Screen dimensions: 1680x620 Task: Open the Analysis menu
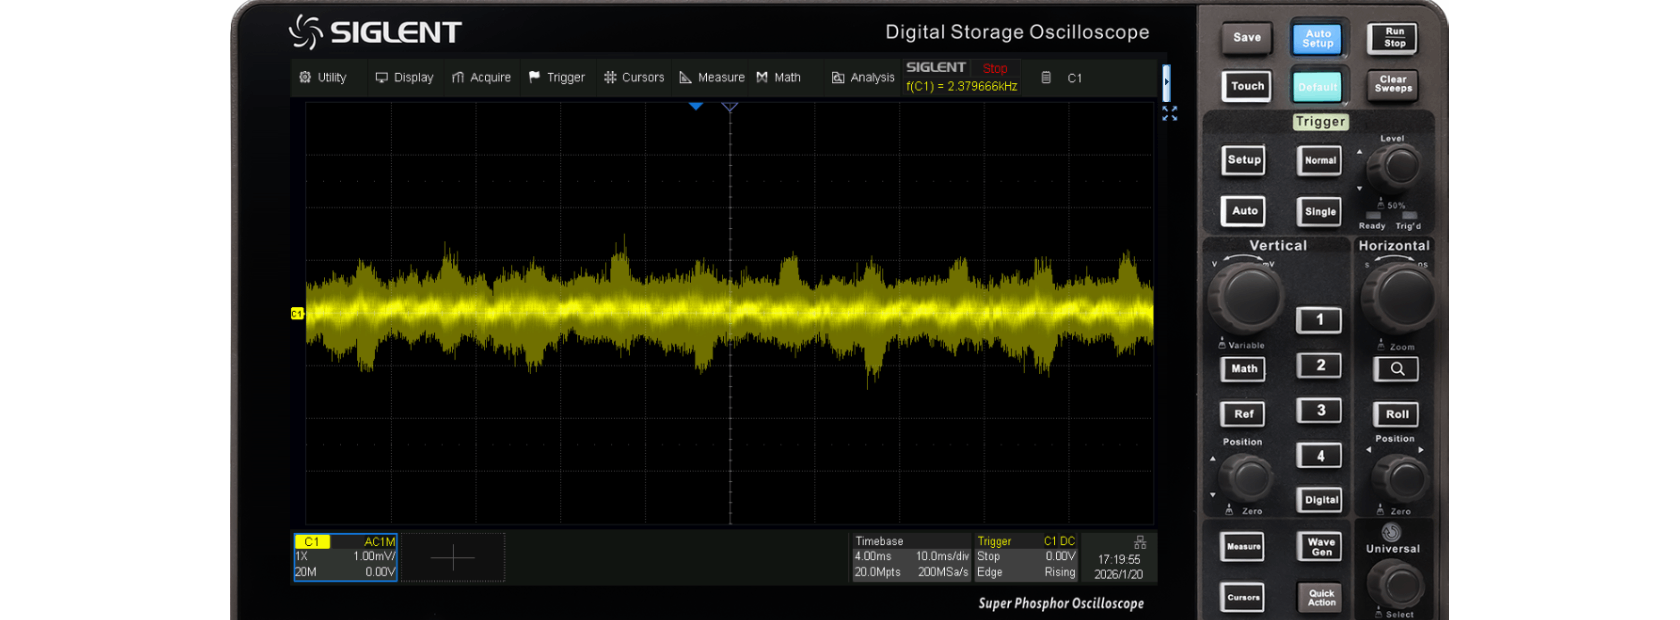click(862, 78)
